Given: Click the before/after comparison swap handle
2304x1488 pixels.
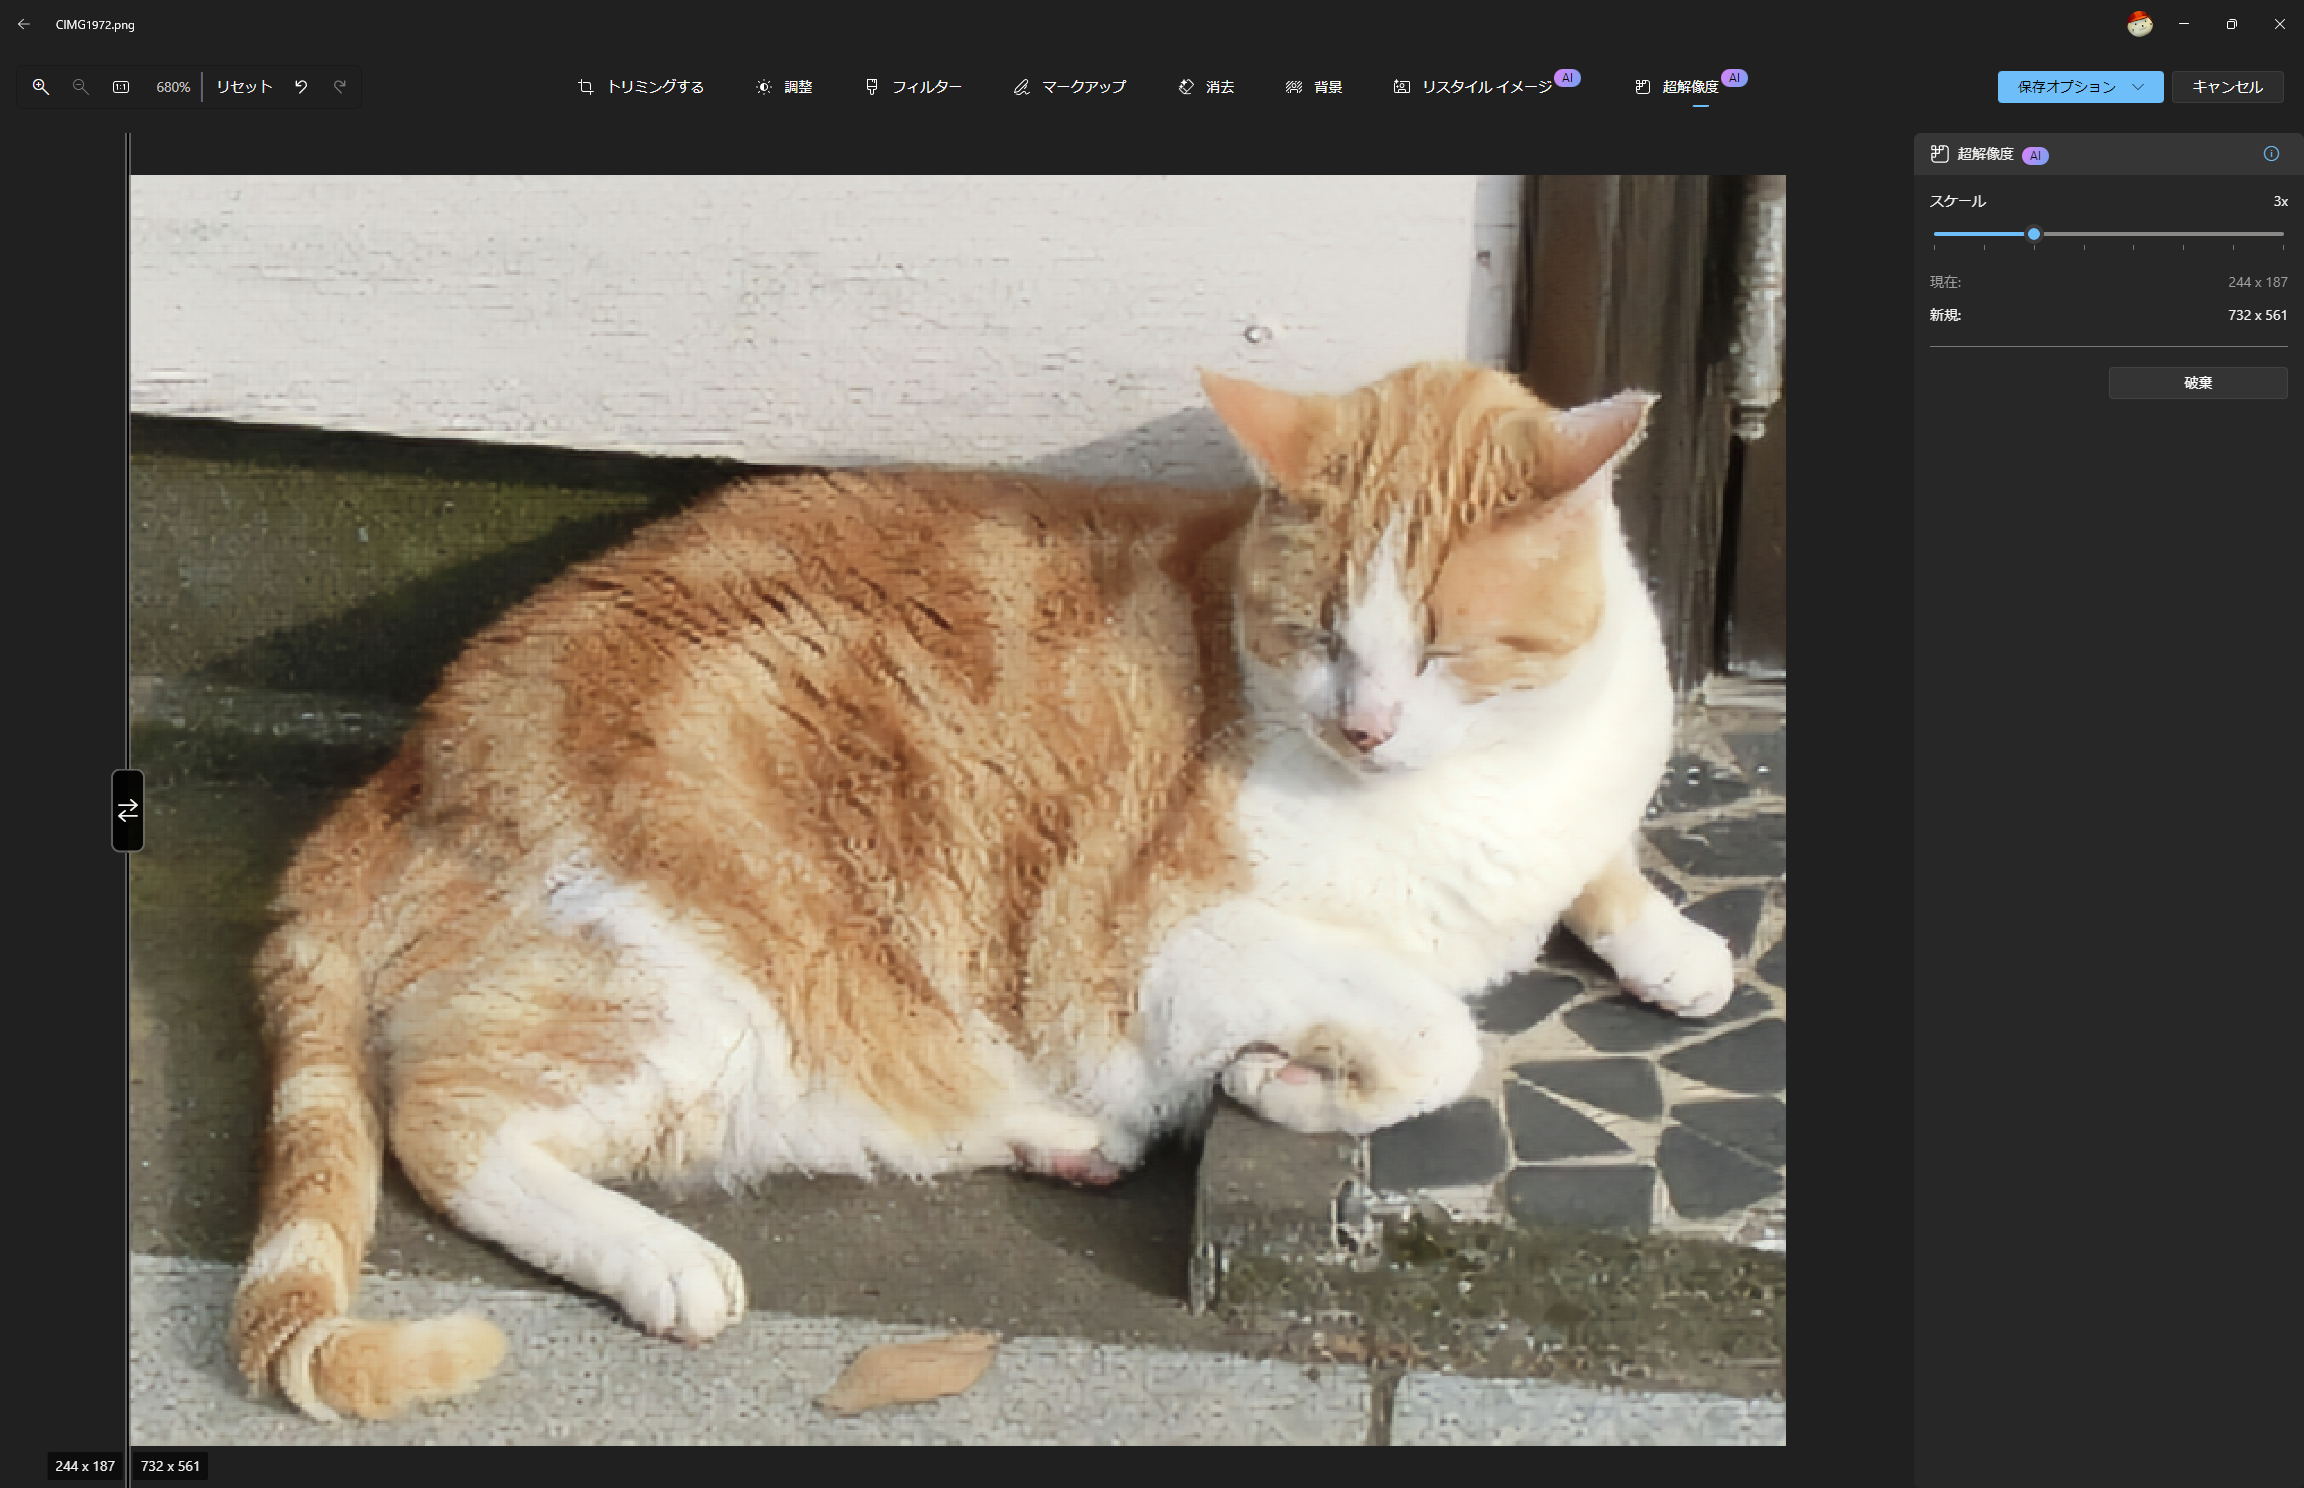Looking at the screenshot, I should [128, 810].
